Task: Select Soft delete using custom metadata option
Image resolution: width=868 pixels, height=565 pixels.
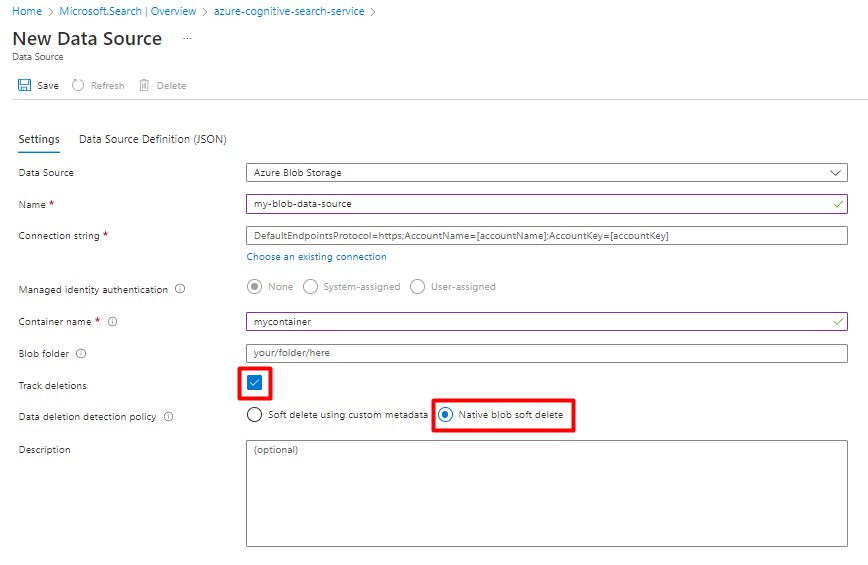Action: [x=255, y=414]
